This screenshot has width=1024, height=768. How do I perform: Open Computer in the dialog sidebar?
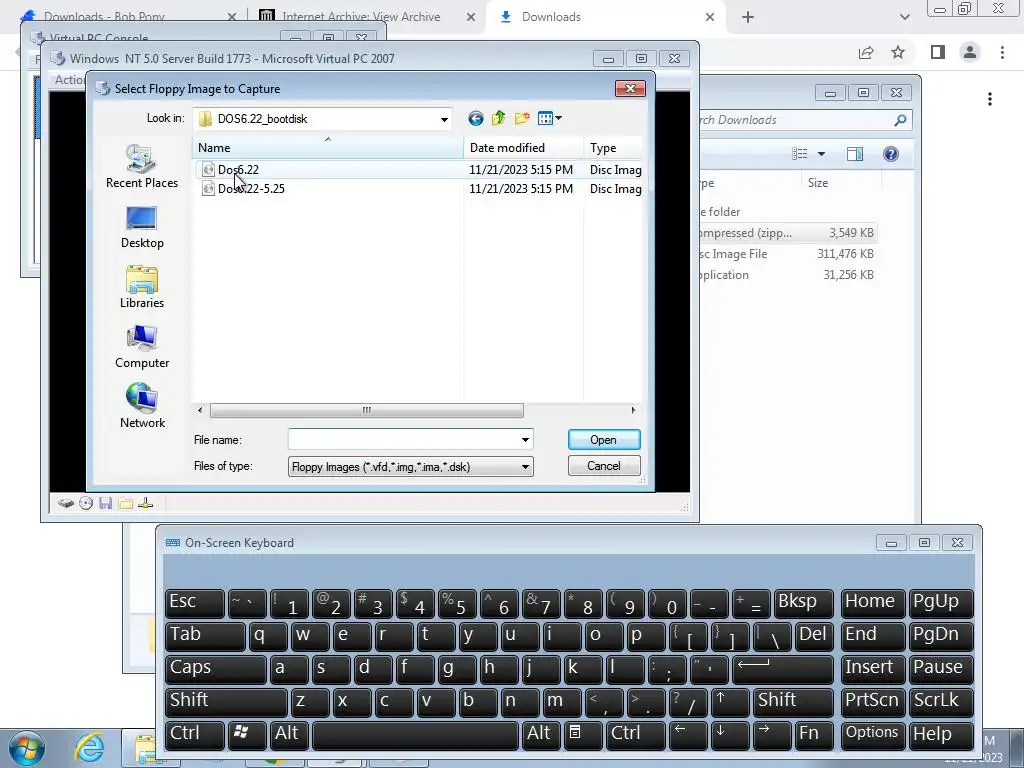point(142,347)
